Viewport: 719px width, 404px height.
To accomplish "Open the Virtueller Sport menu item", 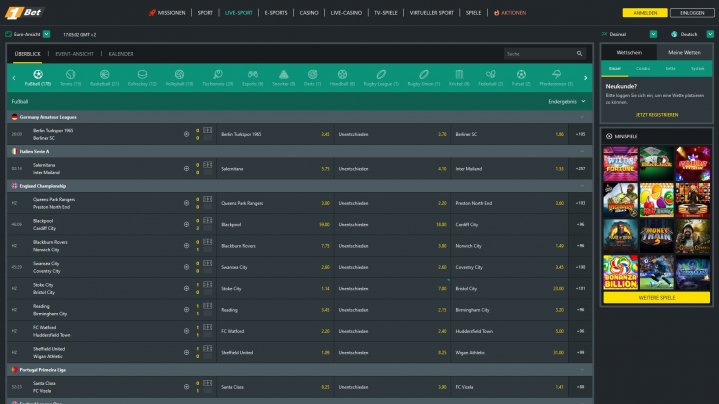I will (x=431, y=13).
